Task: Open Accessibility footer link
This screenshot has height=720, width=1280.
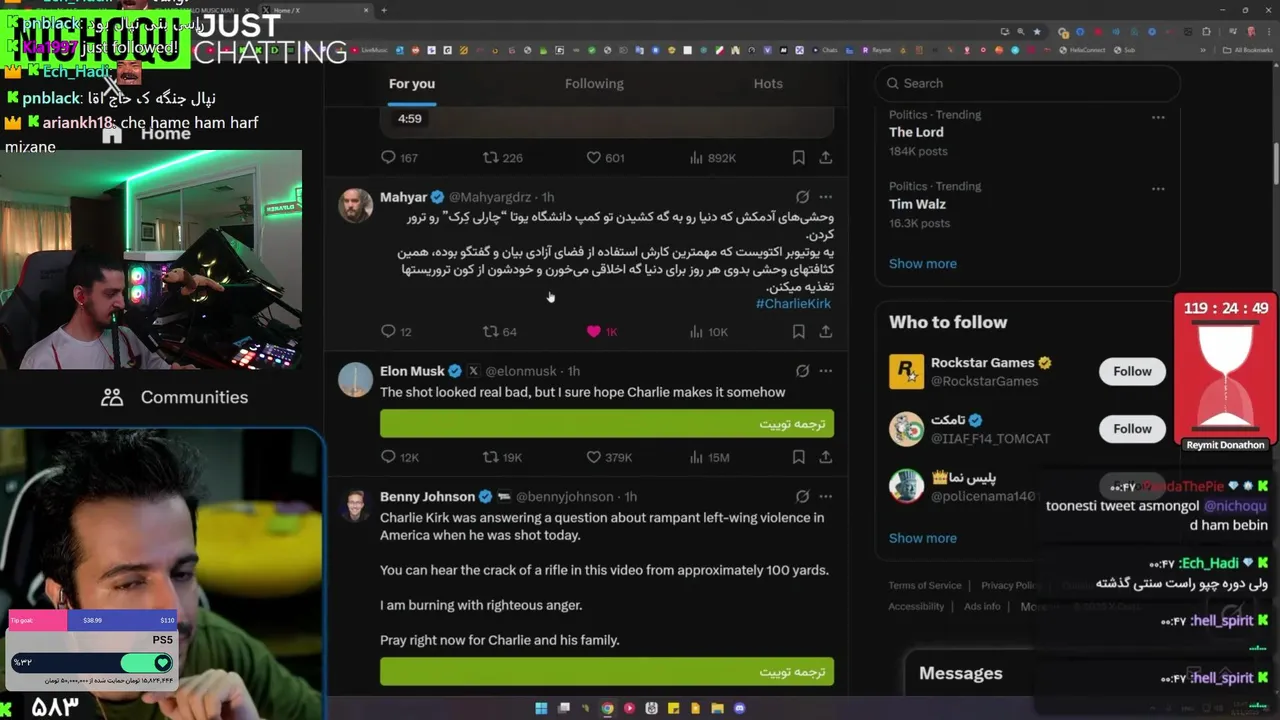Action: pos(916,607)
